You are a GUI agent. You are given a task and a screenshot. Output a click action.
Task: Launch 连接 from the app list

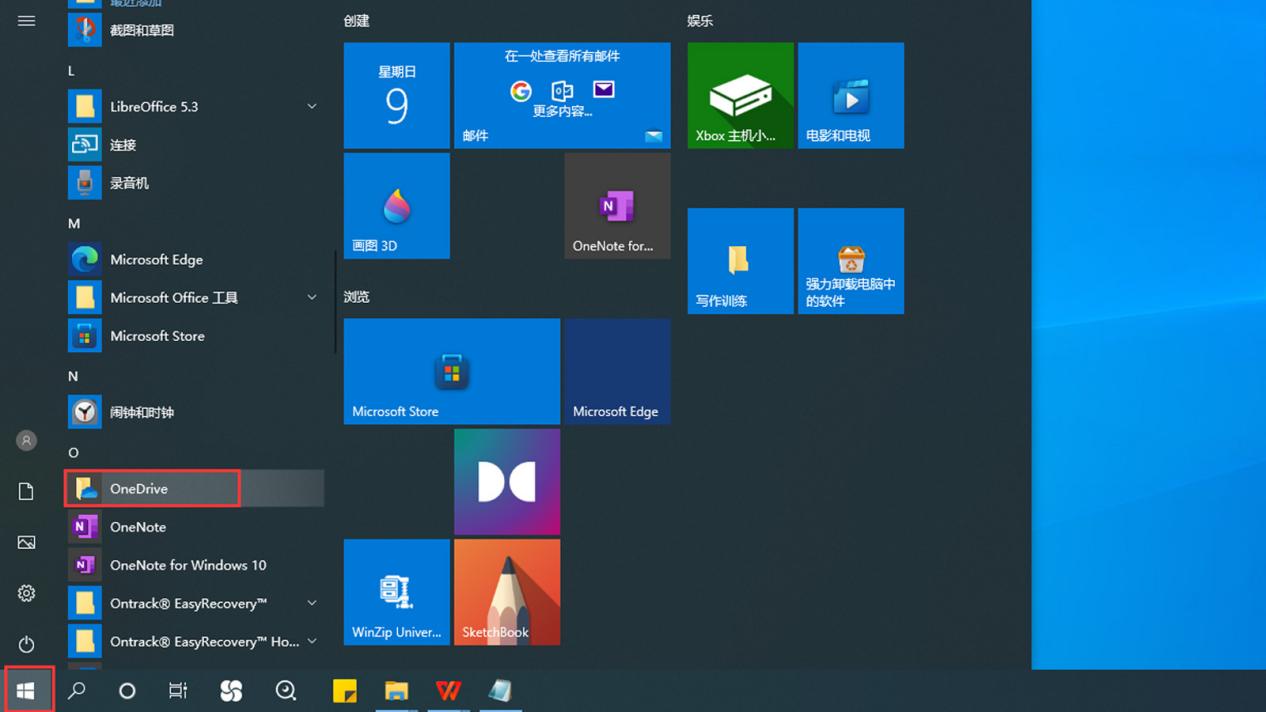coord(195,145)
